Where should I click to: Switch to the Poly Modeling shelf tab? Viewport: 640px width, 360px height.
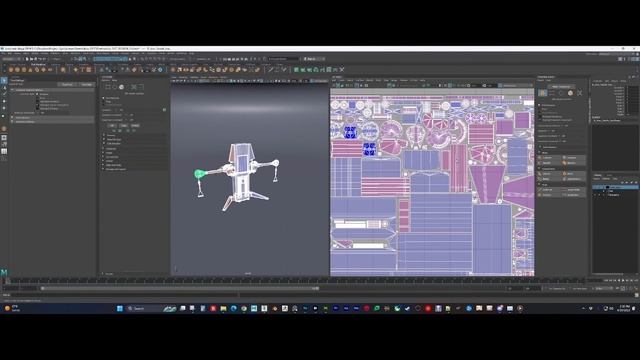[38, 64]
